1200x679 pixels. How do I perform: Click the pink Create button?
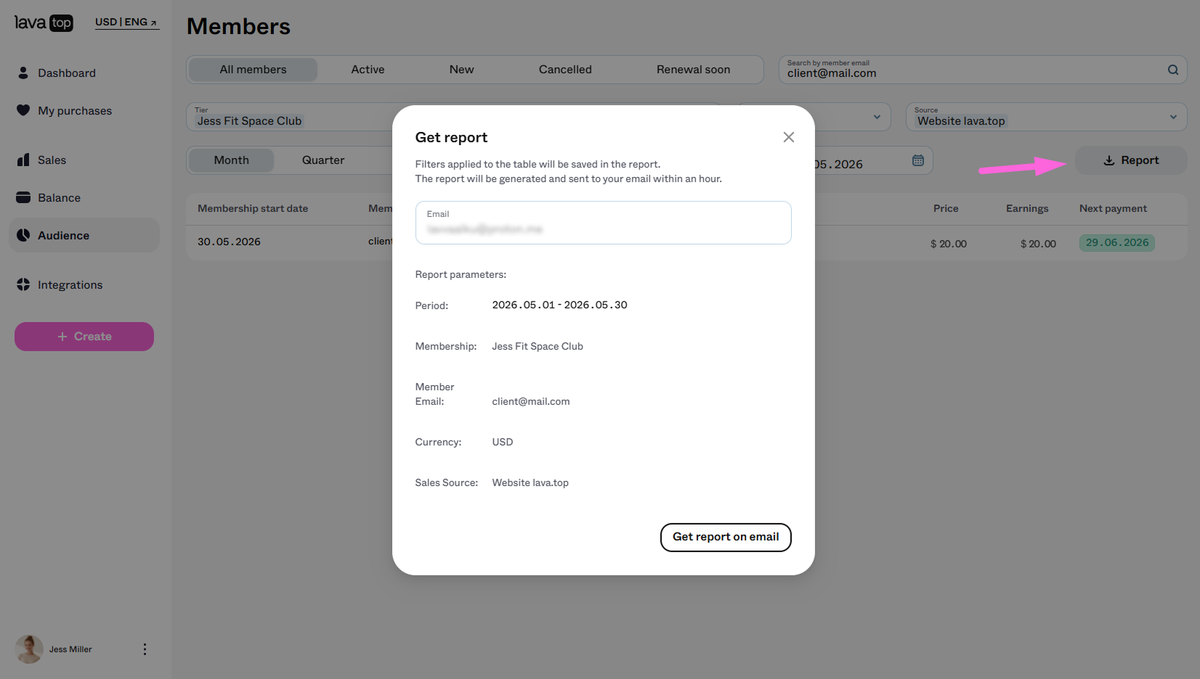[x=84, y=337]
